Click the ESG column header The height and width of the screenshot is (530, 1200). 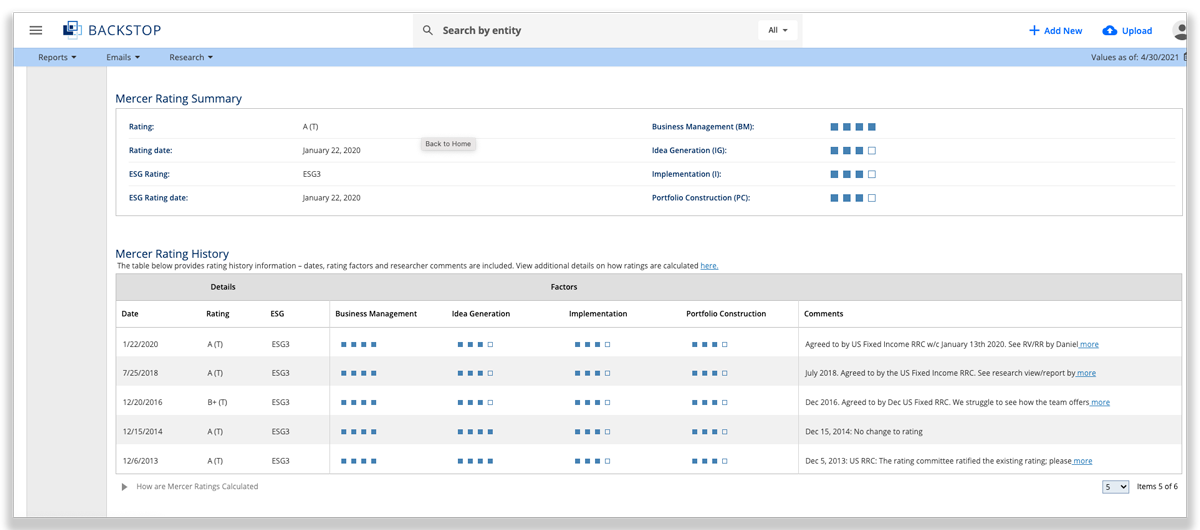click(x=277, y=314)
